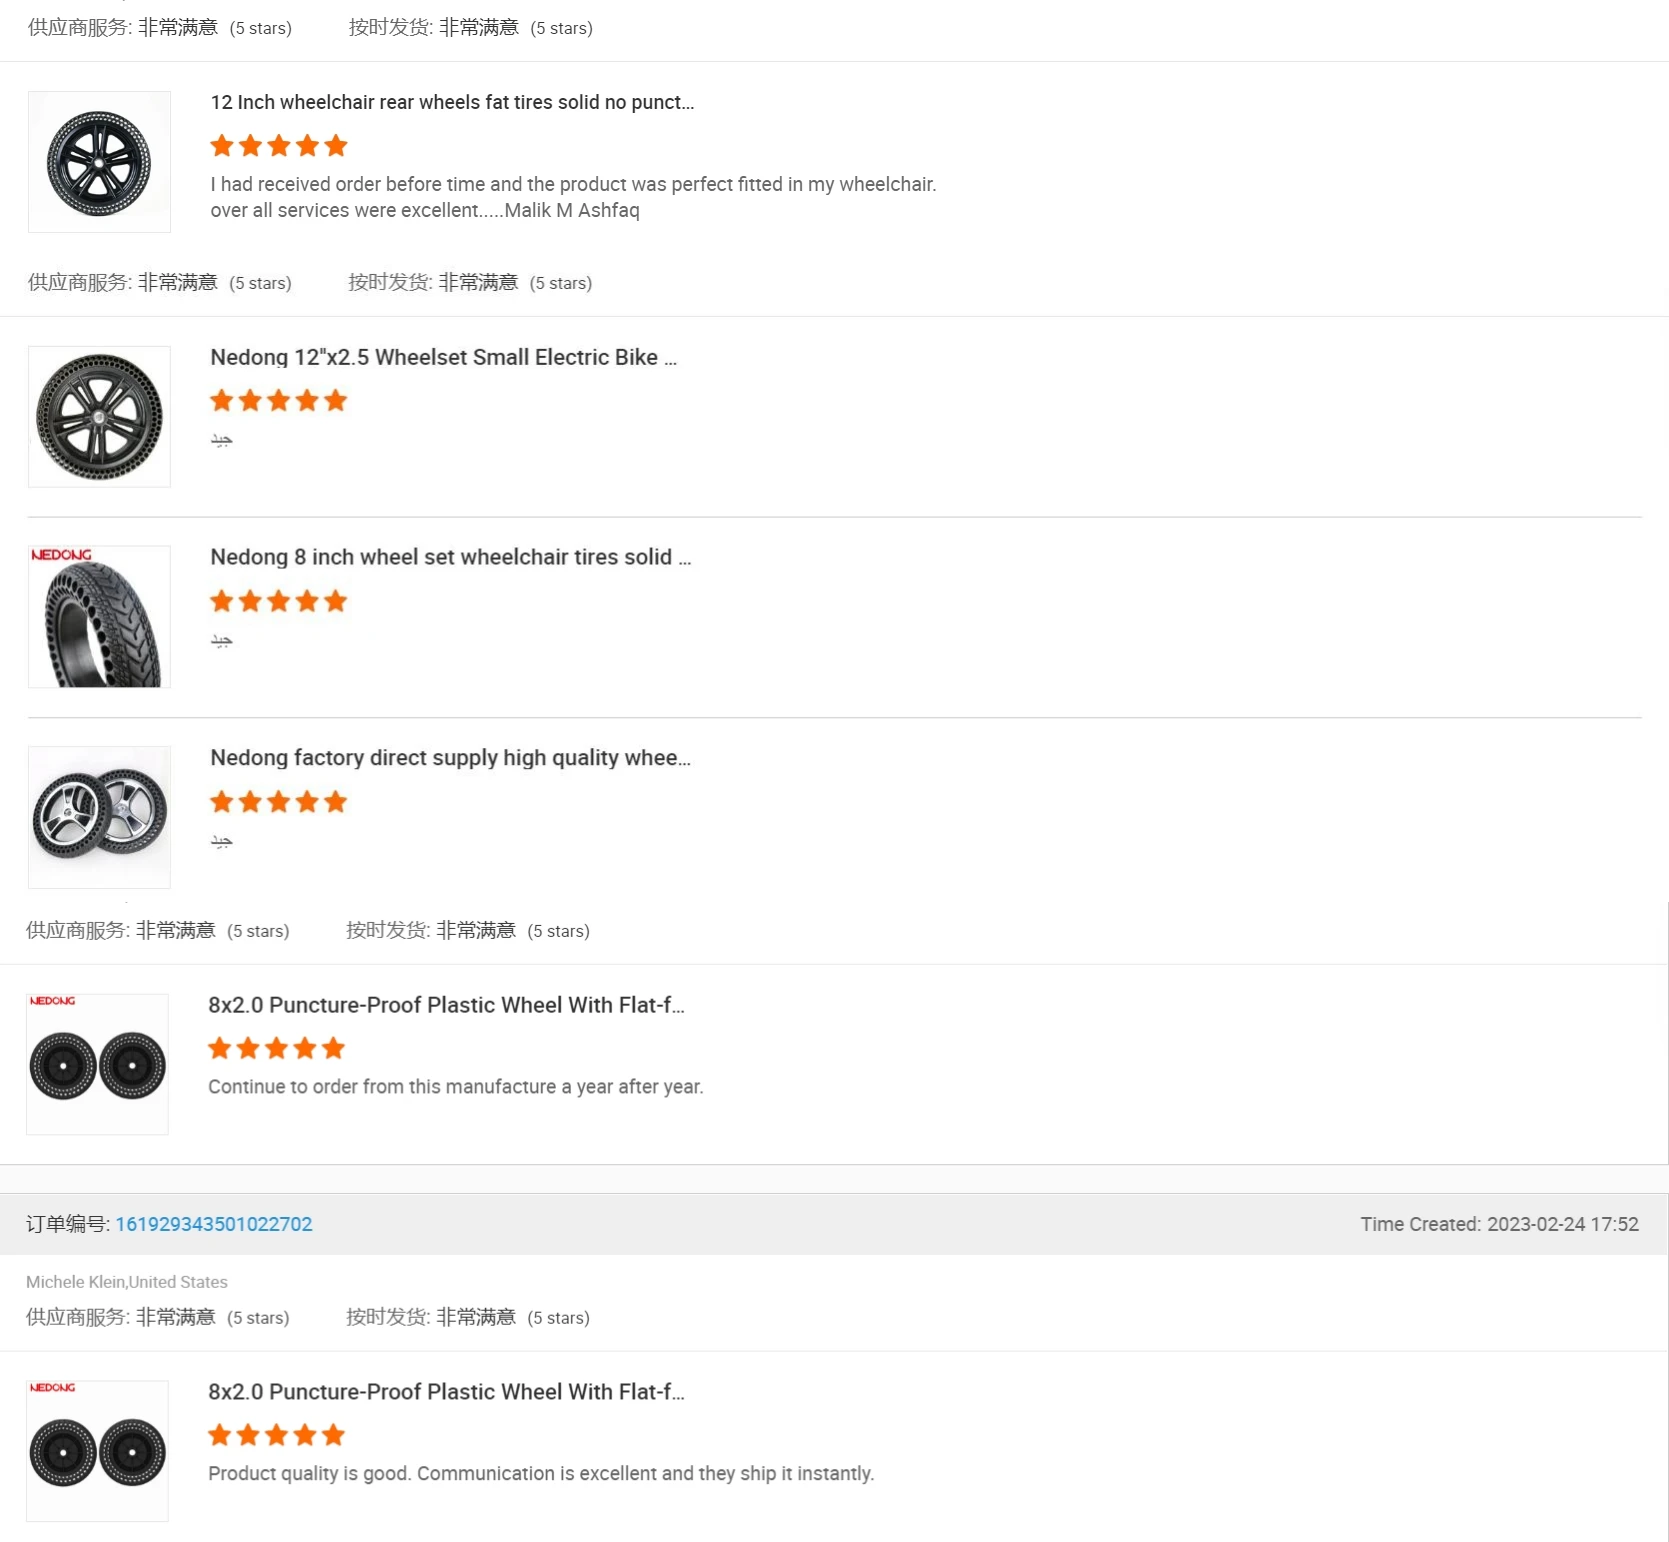Click stars above 'Product quality is good' review
The height and width of the screenshot is (1542, 1669).
[277, 1435]
